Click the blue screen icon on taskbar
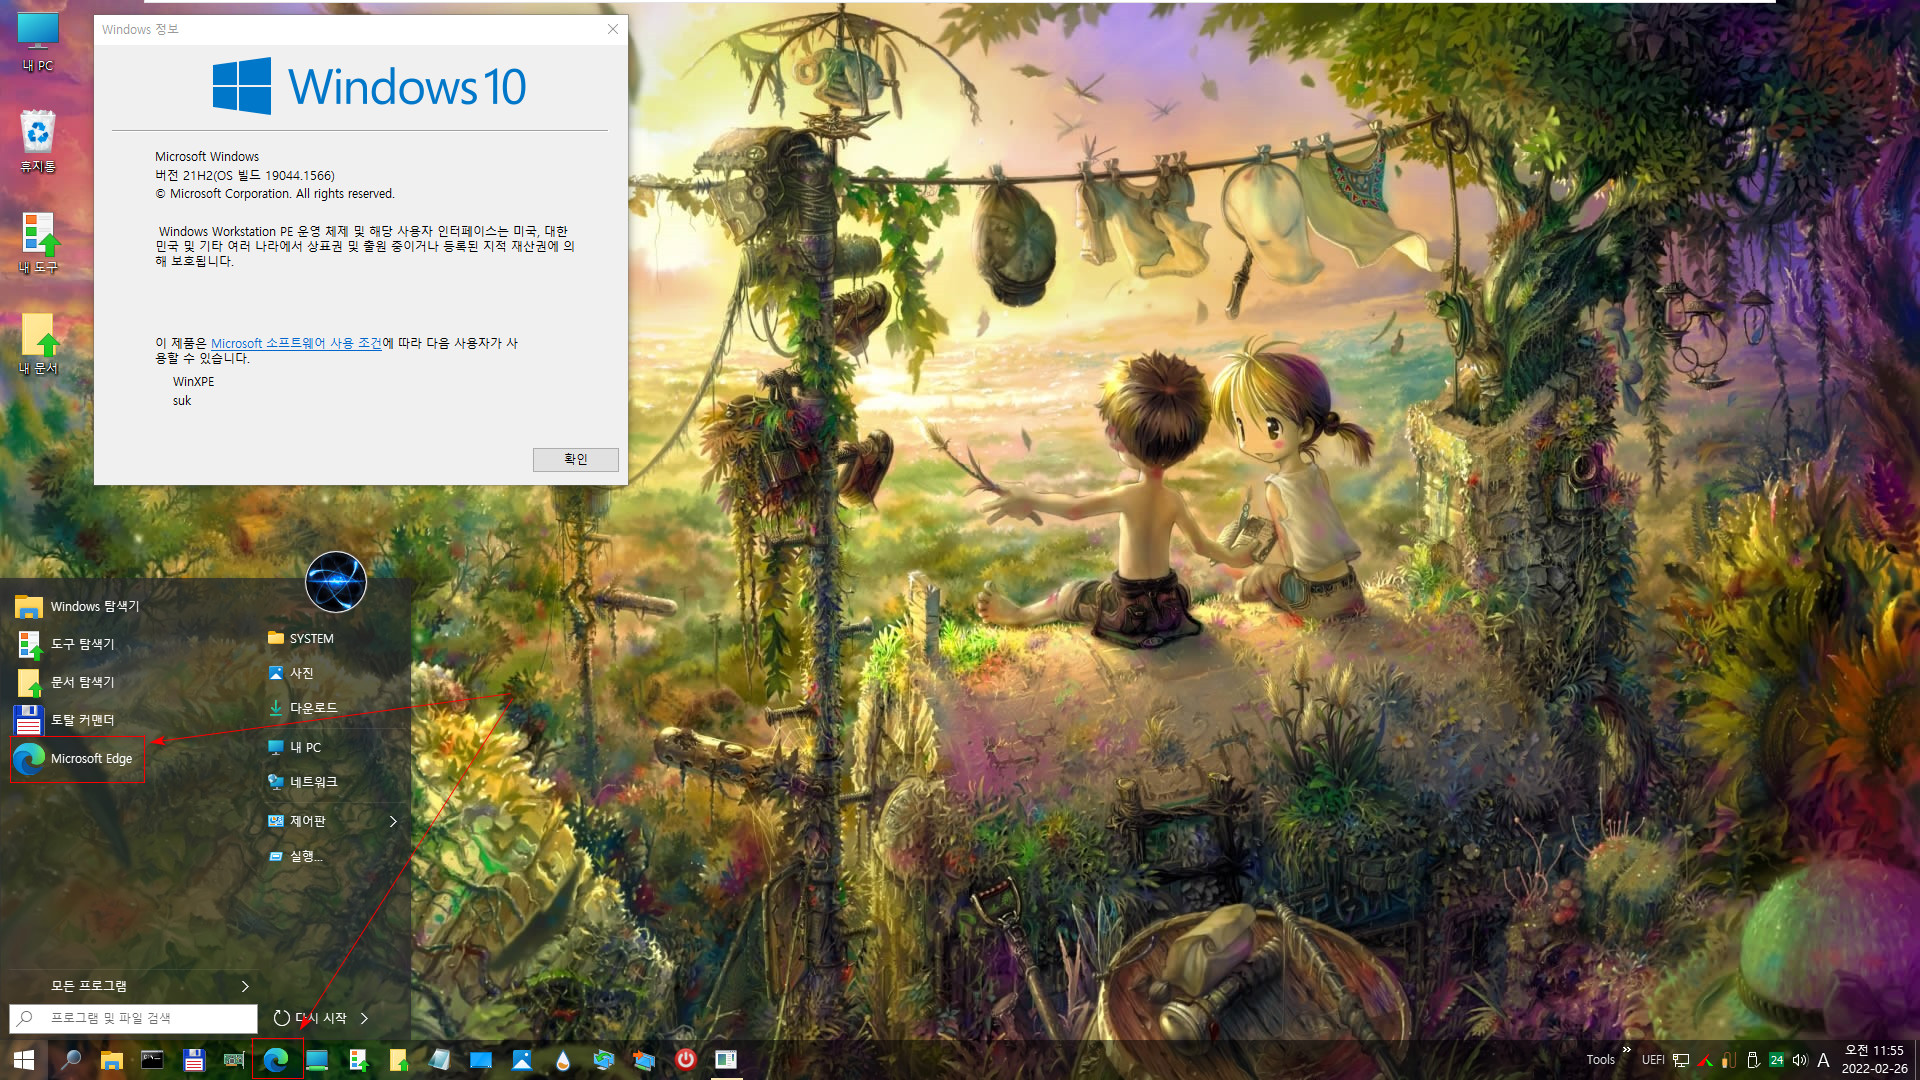 click(x=481, y=1060)
